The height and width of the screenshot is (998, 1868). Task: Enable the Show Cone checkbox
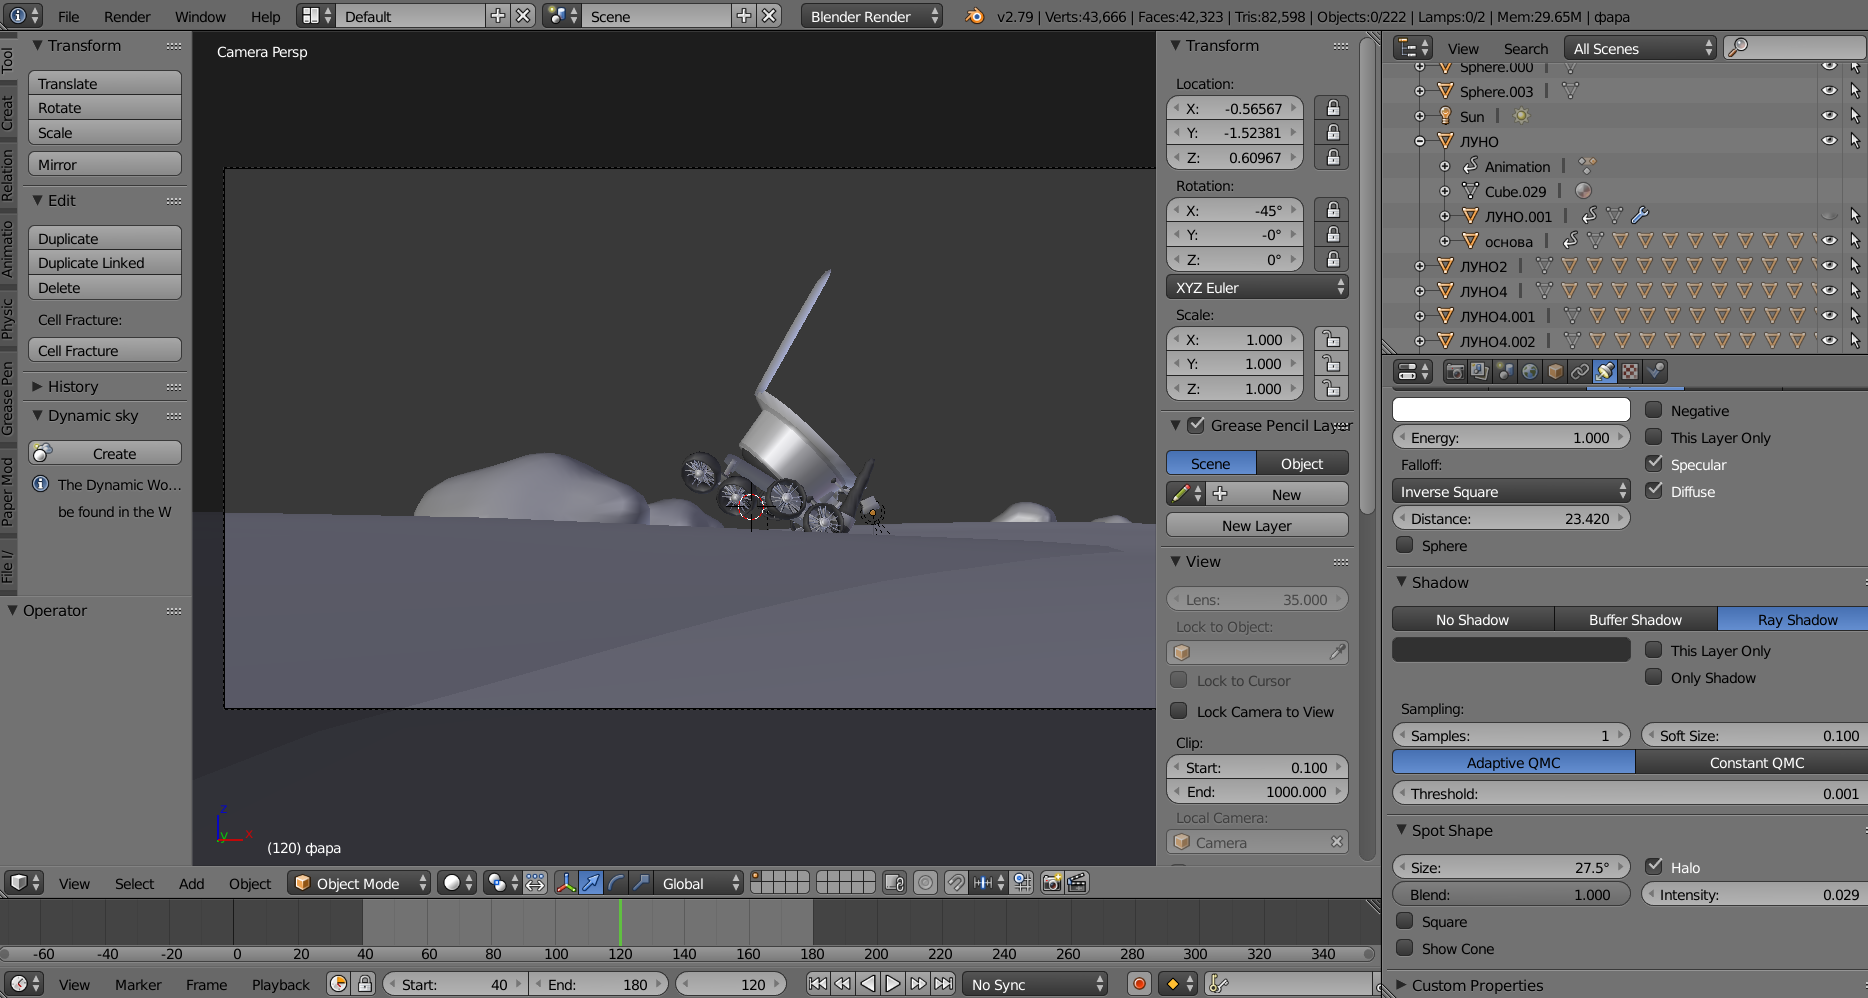point(1405,948)
